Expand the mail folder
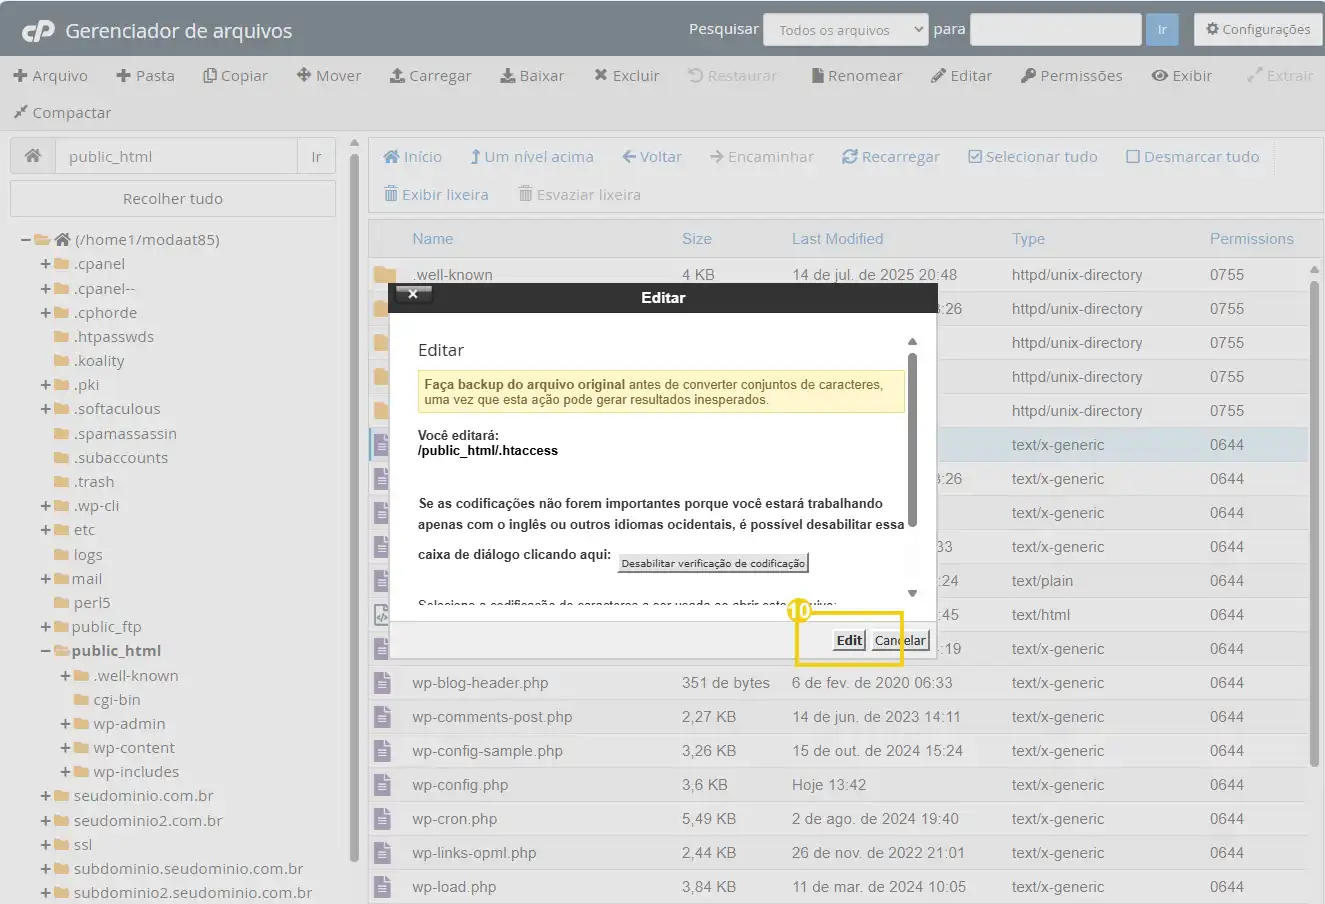 click(x=45, y=579)
